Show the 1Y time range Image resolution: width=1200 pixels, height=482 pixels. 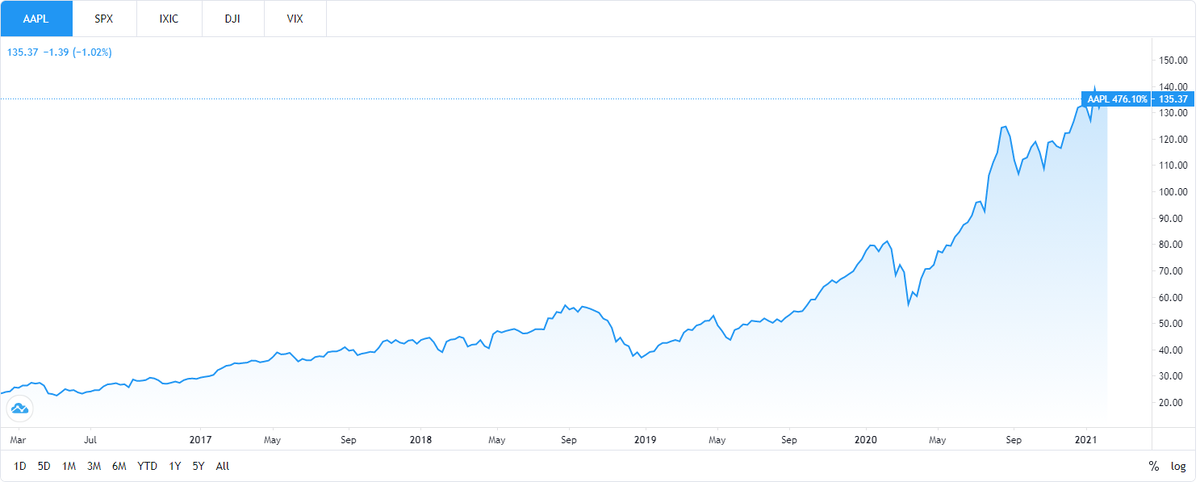175,466
